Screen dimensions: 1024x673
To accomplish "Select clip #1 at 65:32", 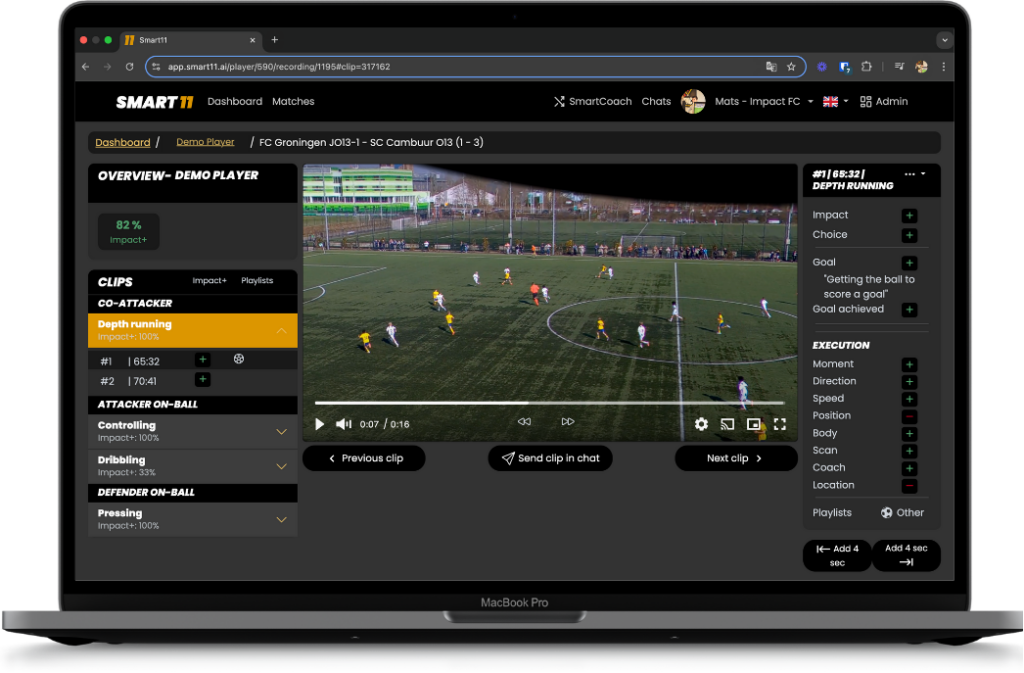I will pyautogui.click(x=193, y=361).
